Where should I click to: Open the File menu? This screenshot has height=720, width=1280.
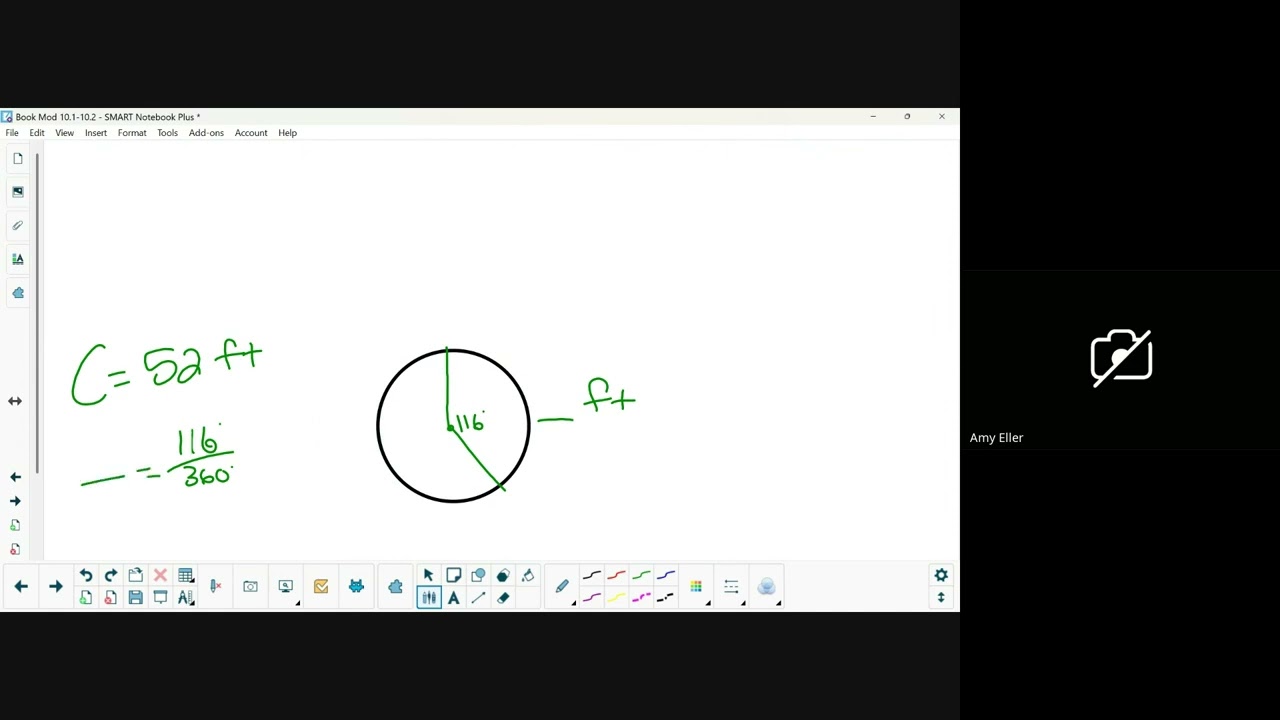point(12,133)
